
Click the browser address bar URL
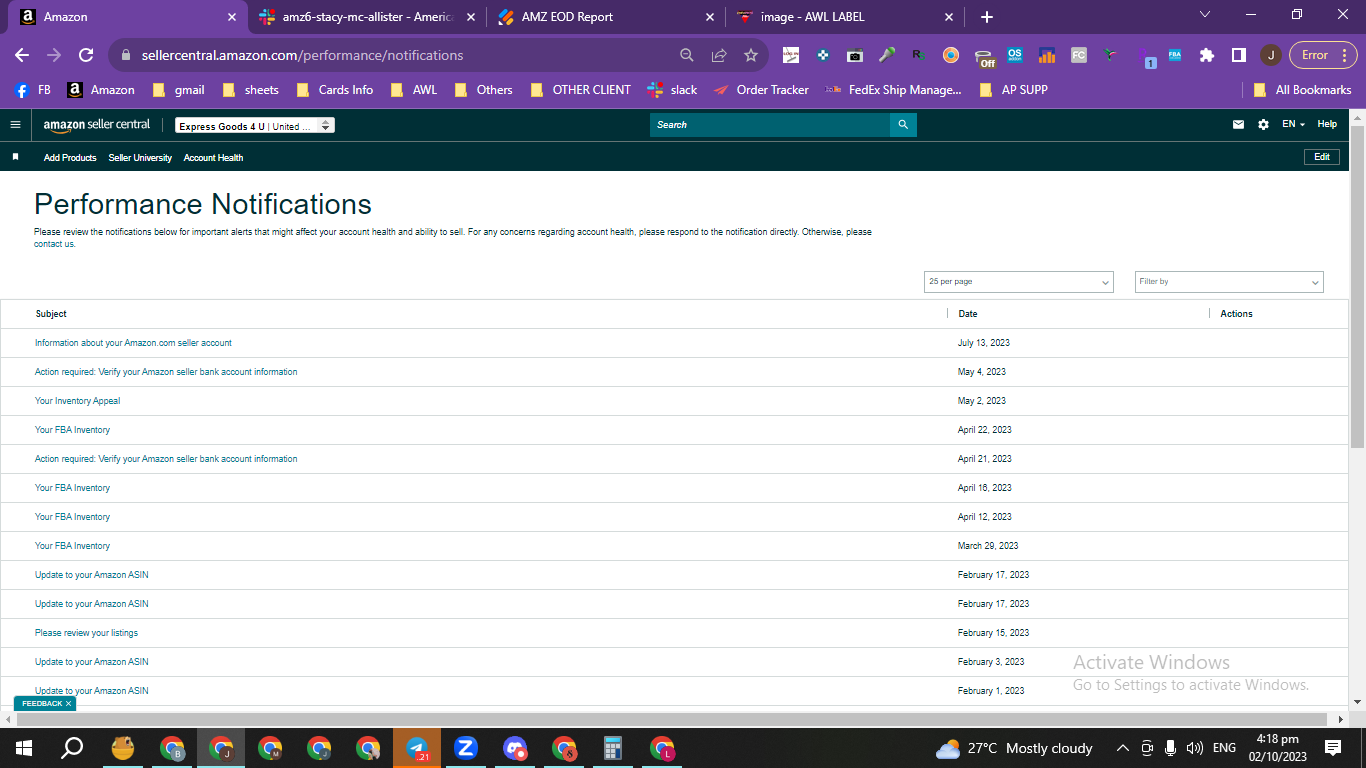(x=302, y=55)
